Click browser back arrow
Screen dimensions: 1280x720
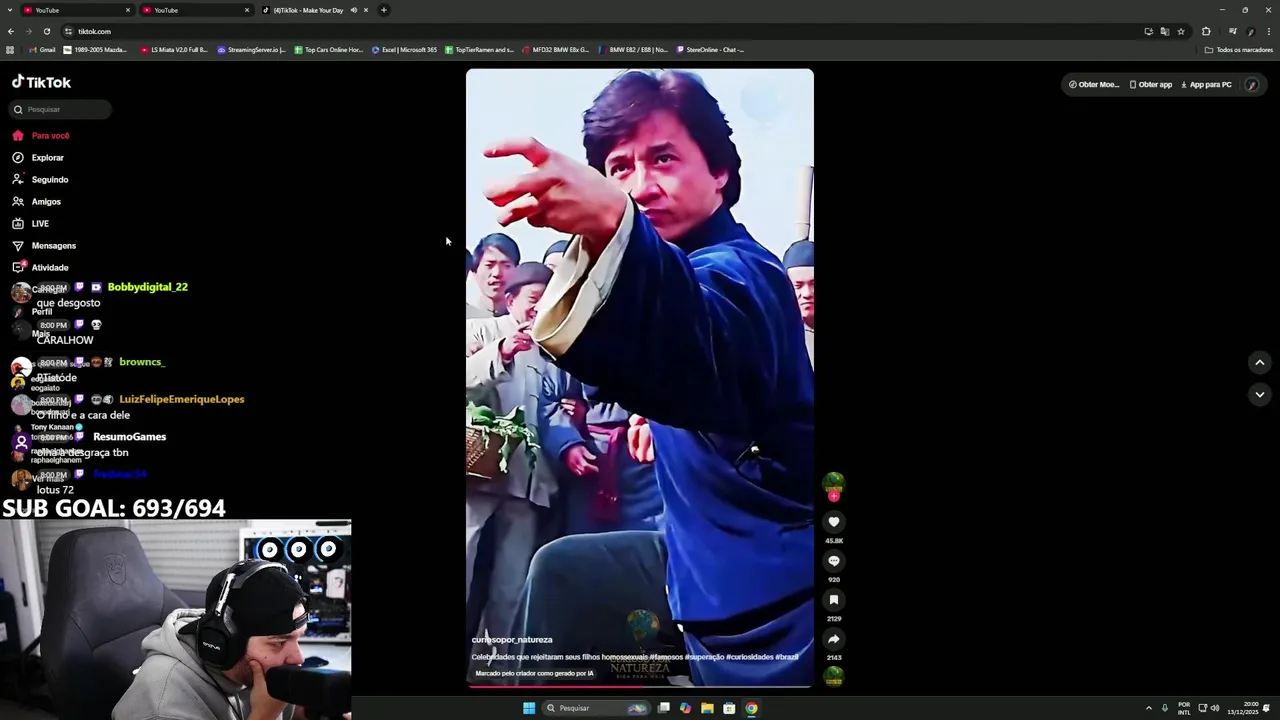coord(11,31)
